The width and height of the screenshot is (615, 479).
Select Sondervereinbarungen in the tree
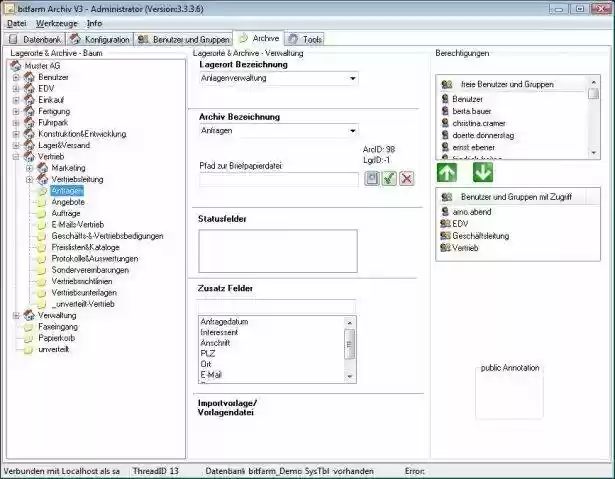coord(90,270)
